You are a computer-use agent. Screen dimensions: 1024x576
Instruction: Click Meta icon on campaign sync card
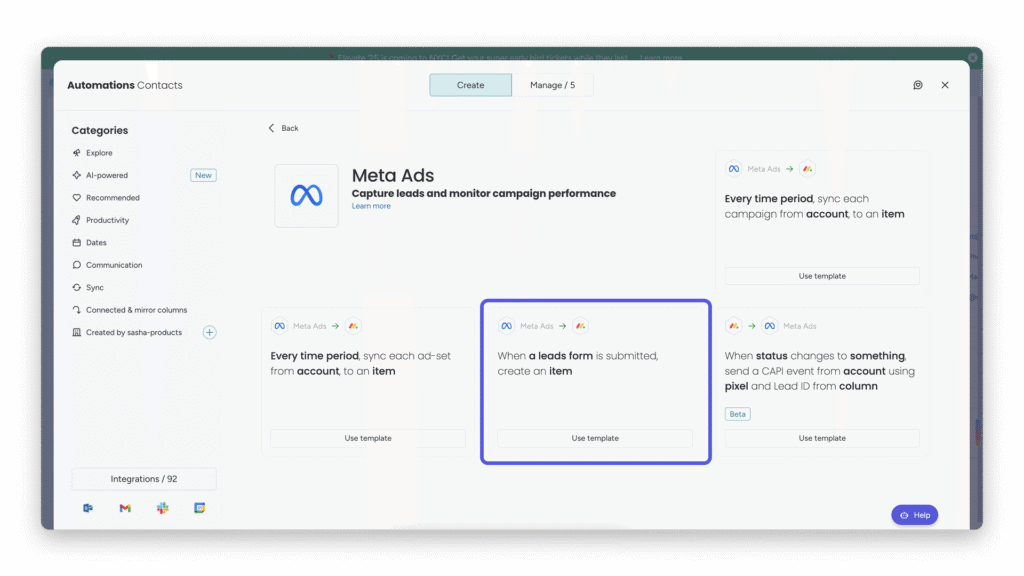(x=734, y=168)
